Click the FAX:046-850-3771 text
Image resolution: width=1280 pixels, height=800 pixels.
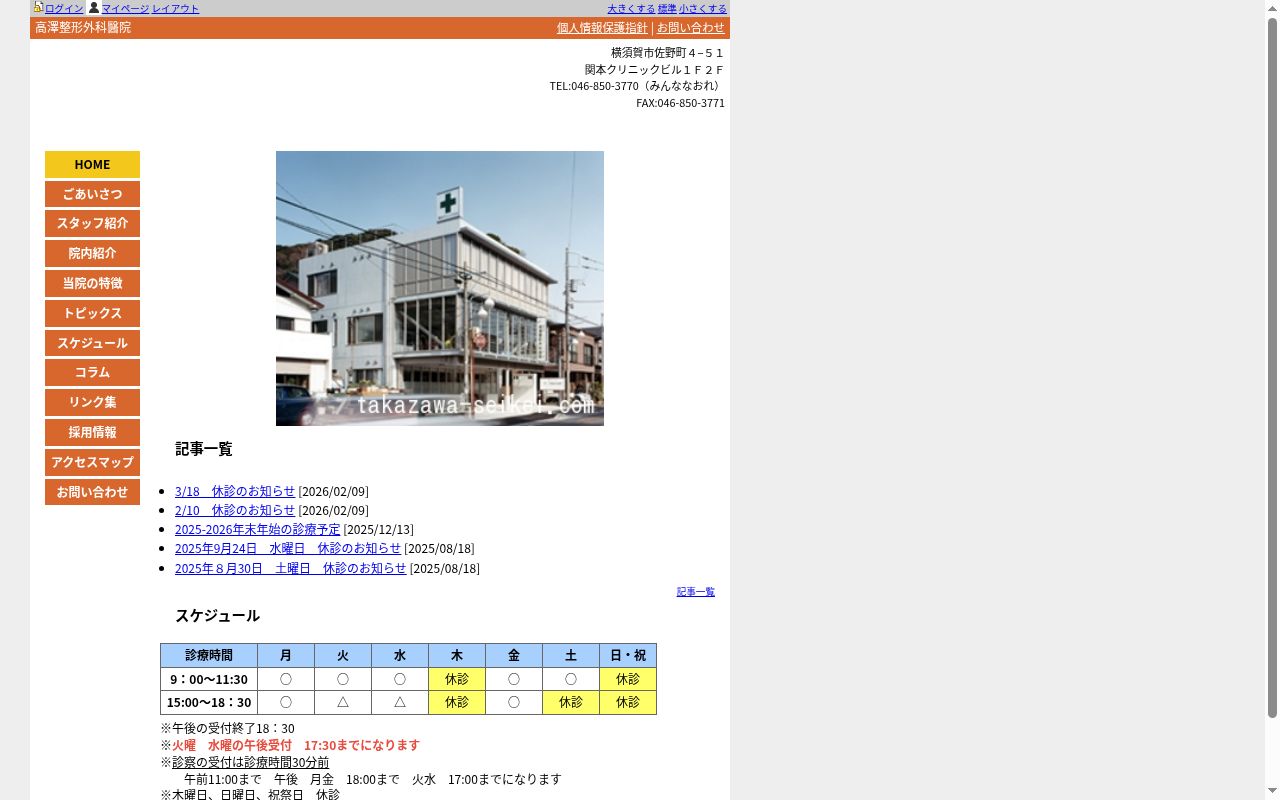tap(680, 103)
